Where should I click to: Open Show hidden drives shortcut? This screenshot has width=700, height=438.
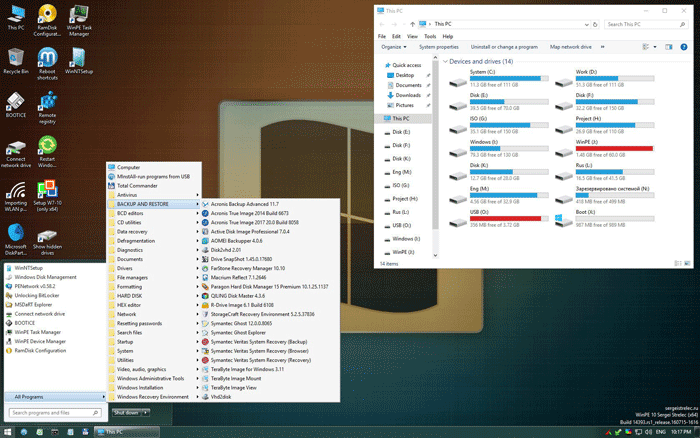coord(47,232)
